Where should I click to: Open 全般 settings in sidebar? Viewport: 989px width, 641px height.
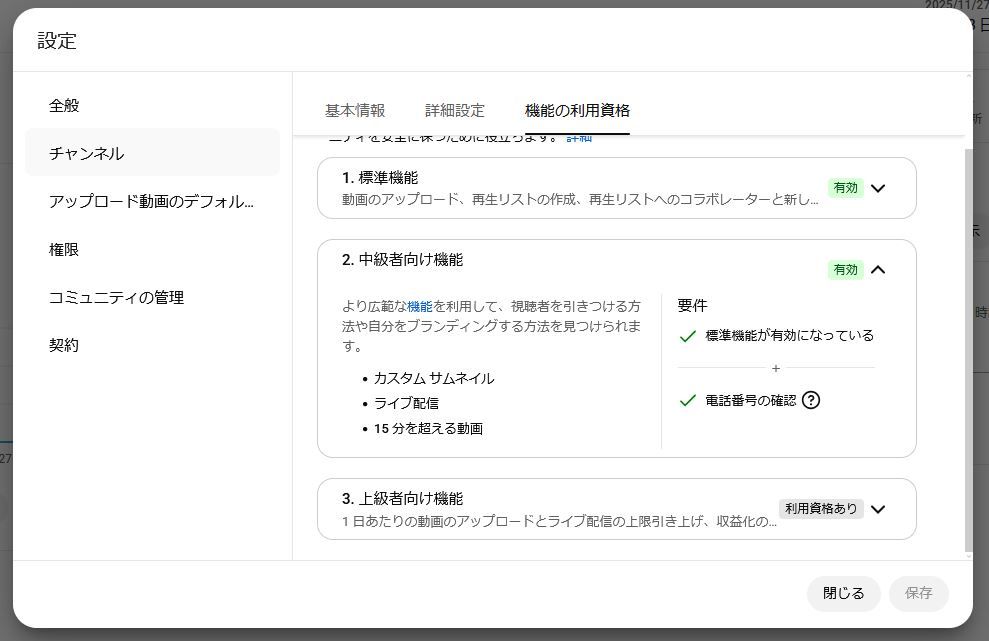click(64, 105)
